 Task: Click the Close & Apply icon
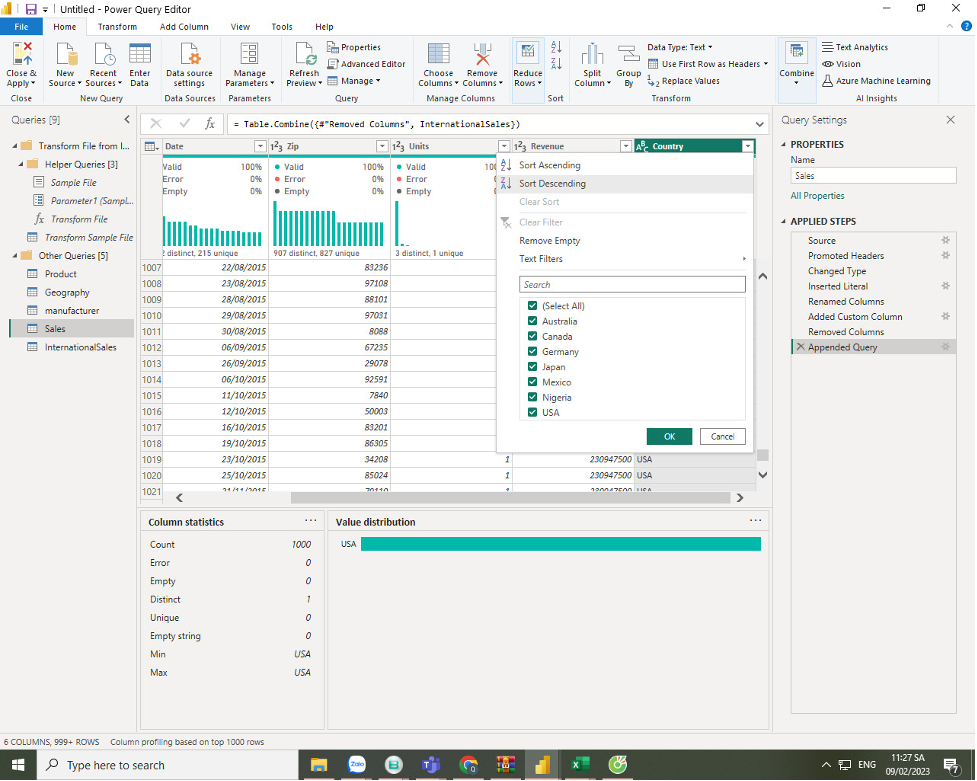(x=21, y=55)
